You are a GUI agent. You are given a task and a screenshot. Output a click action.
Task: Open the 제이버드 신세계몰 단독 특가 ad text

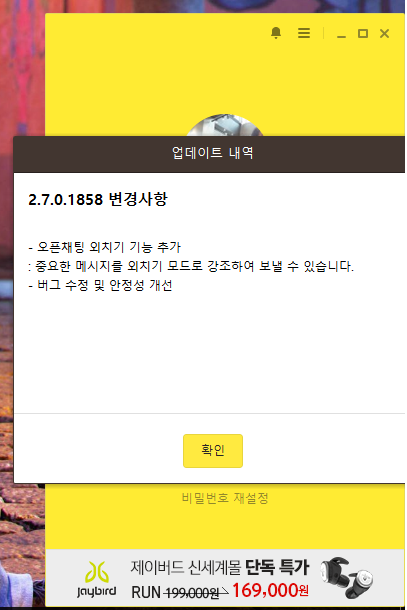pos(220,568)
